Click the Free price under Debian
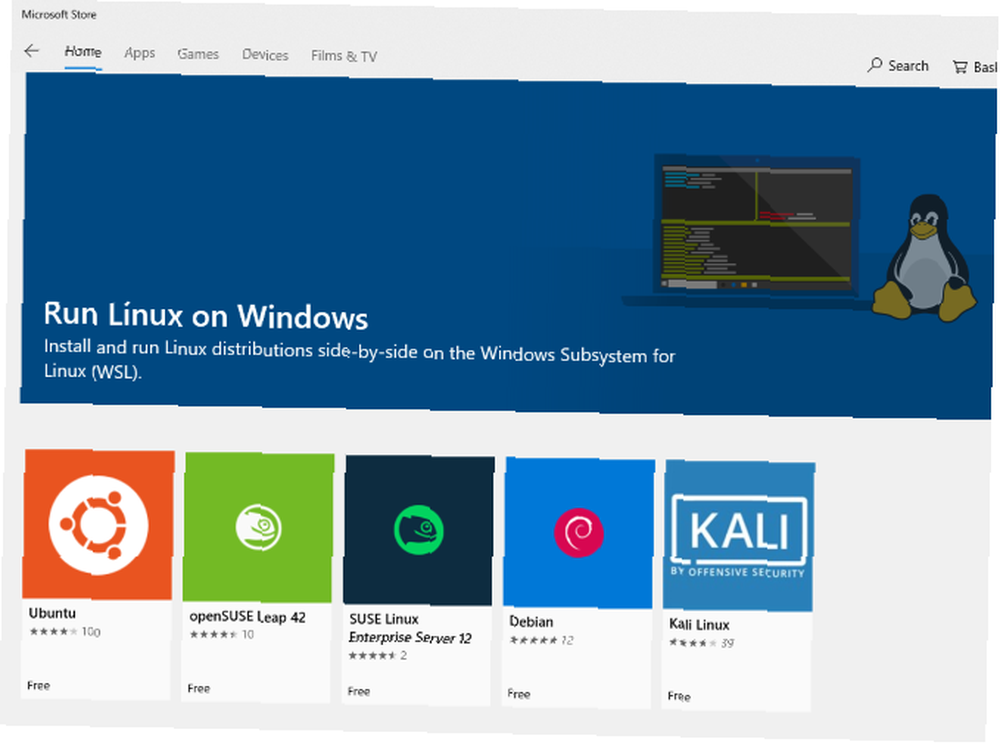The width and height of the screenshot is (1000, 745). coord(518,694)
